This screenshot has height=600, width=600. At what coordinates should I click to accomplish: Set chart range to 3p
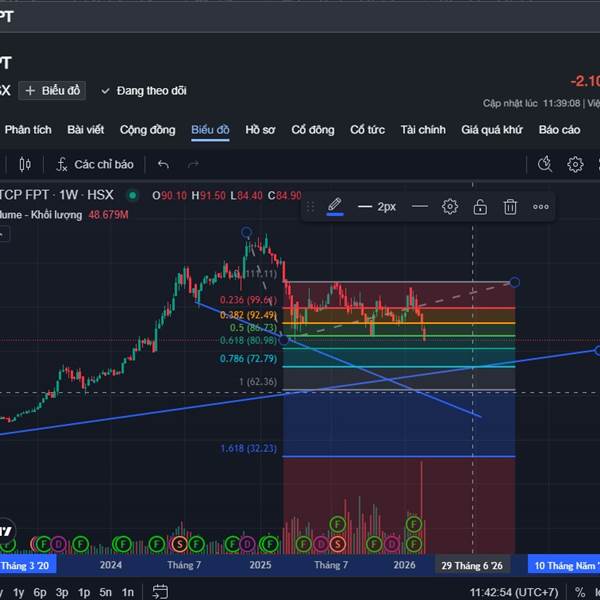coord(62,592)
